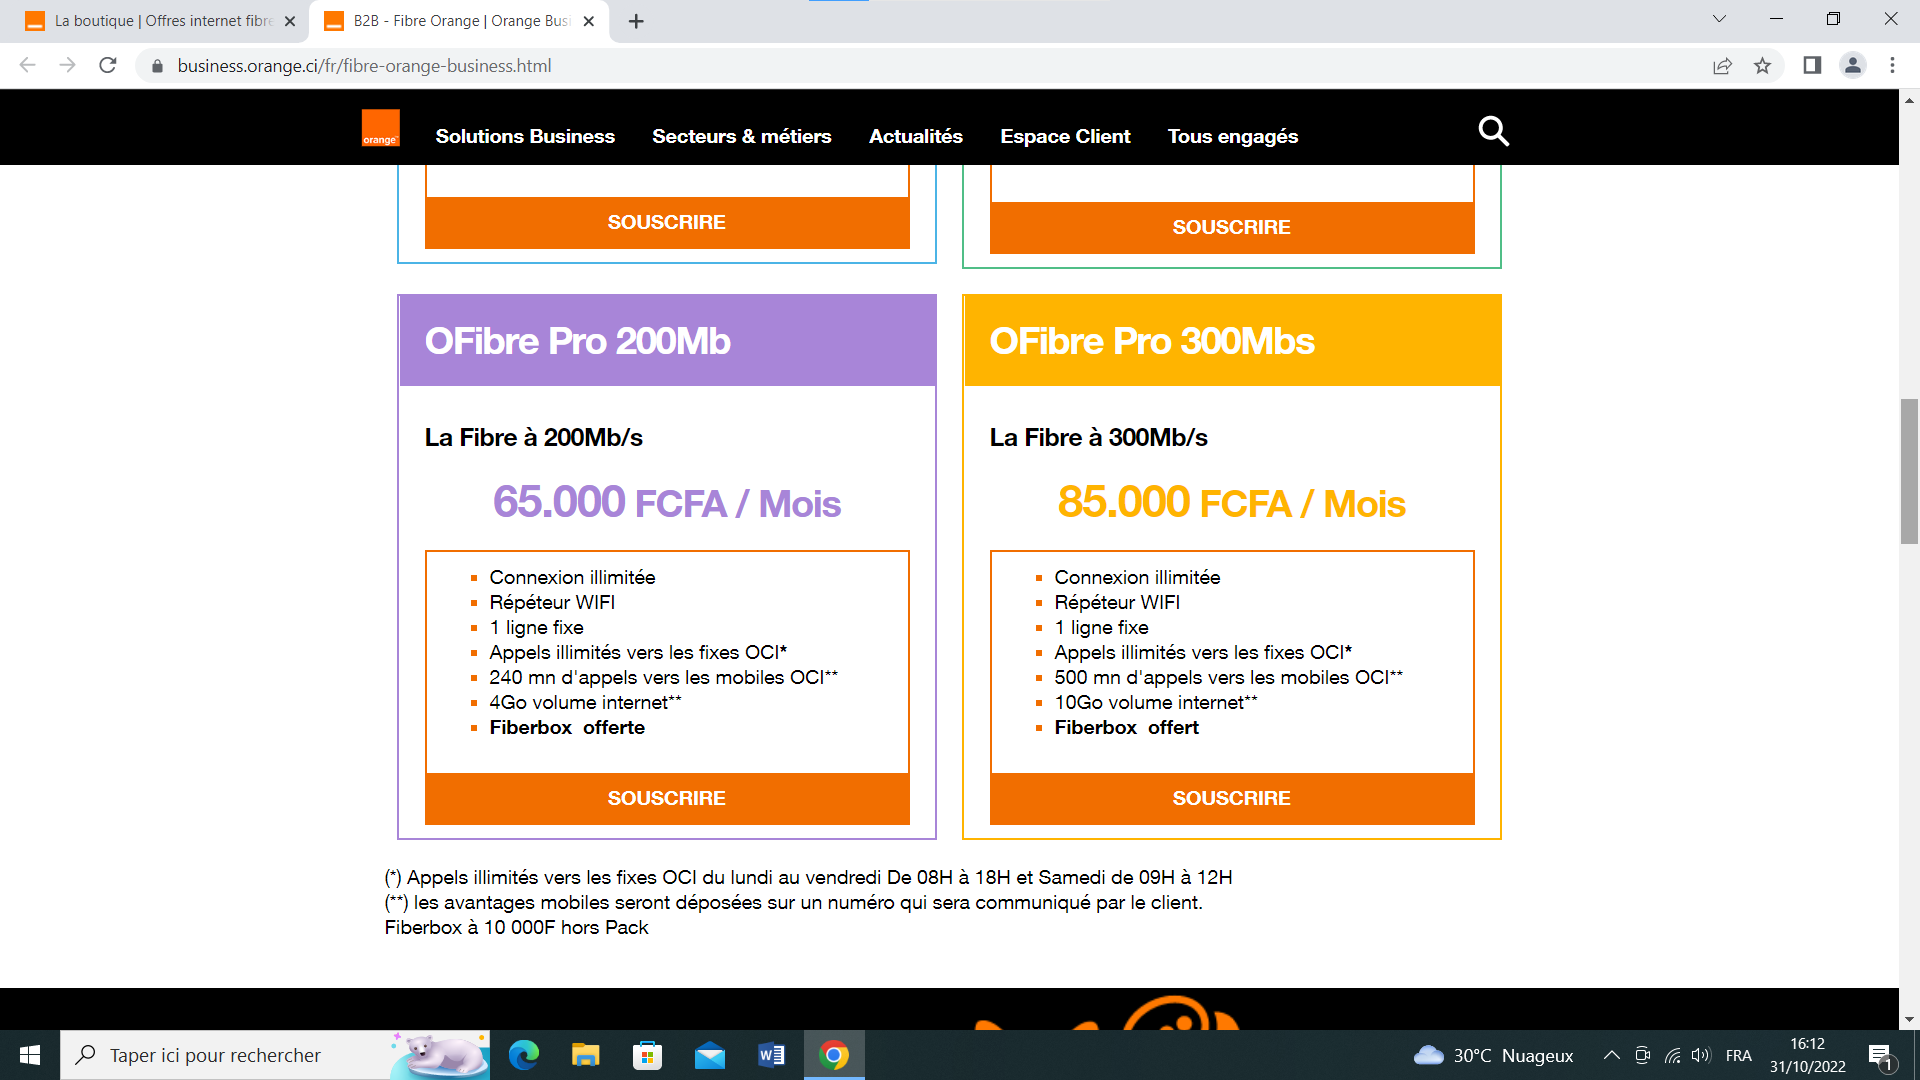Viewport: 1920px width, 1080px height.
Task: Click 'Fiberbox offerte' in the 200Mb card
Action: pyautogui.click(x=567, y=727)
